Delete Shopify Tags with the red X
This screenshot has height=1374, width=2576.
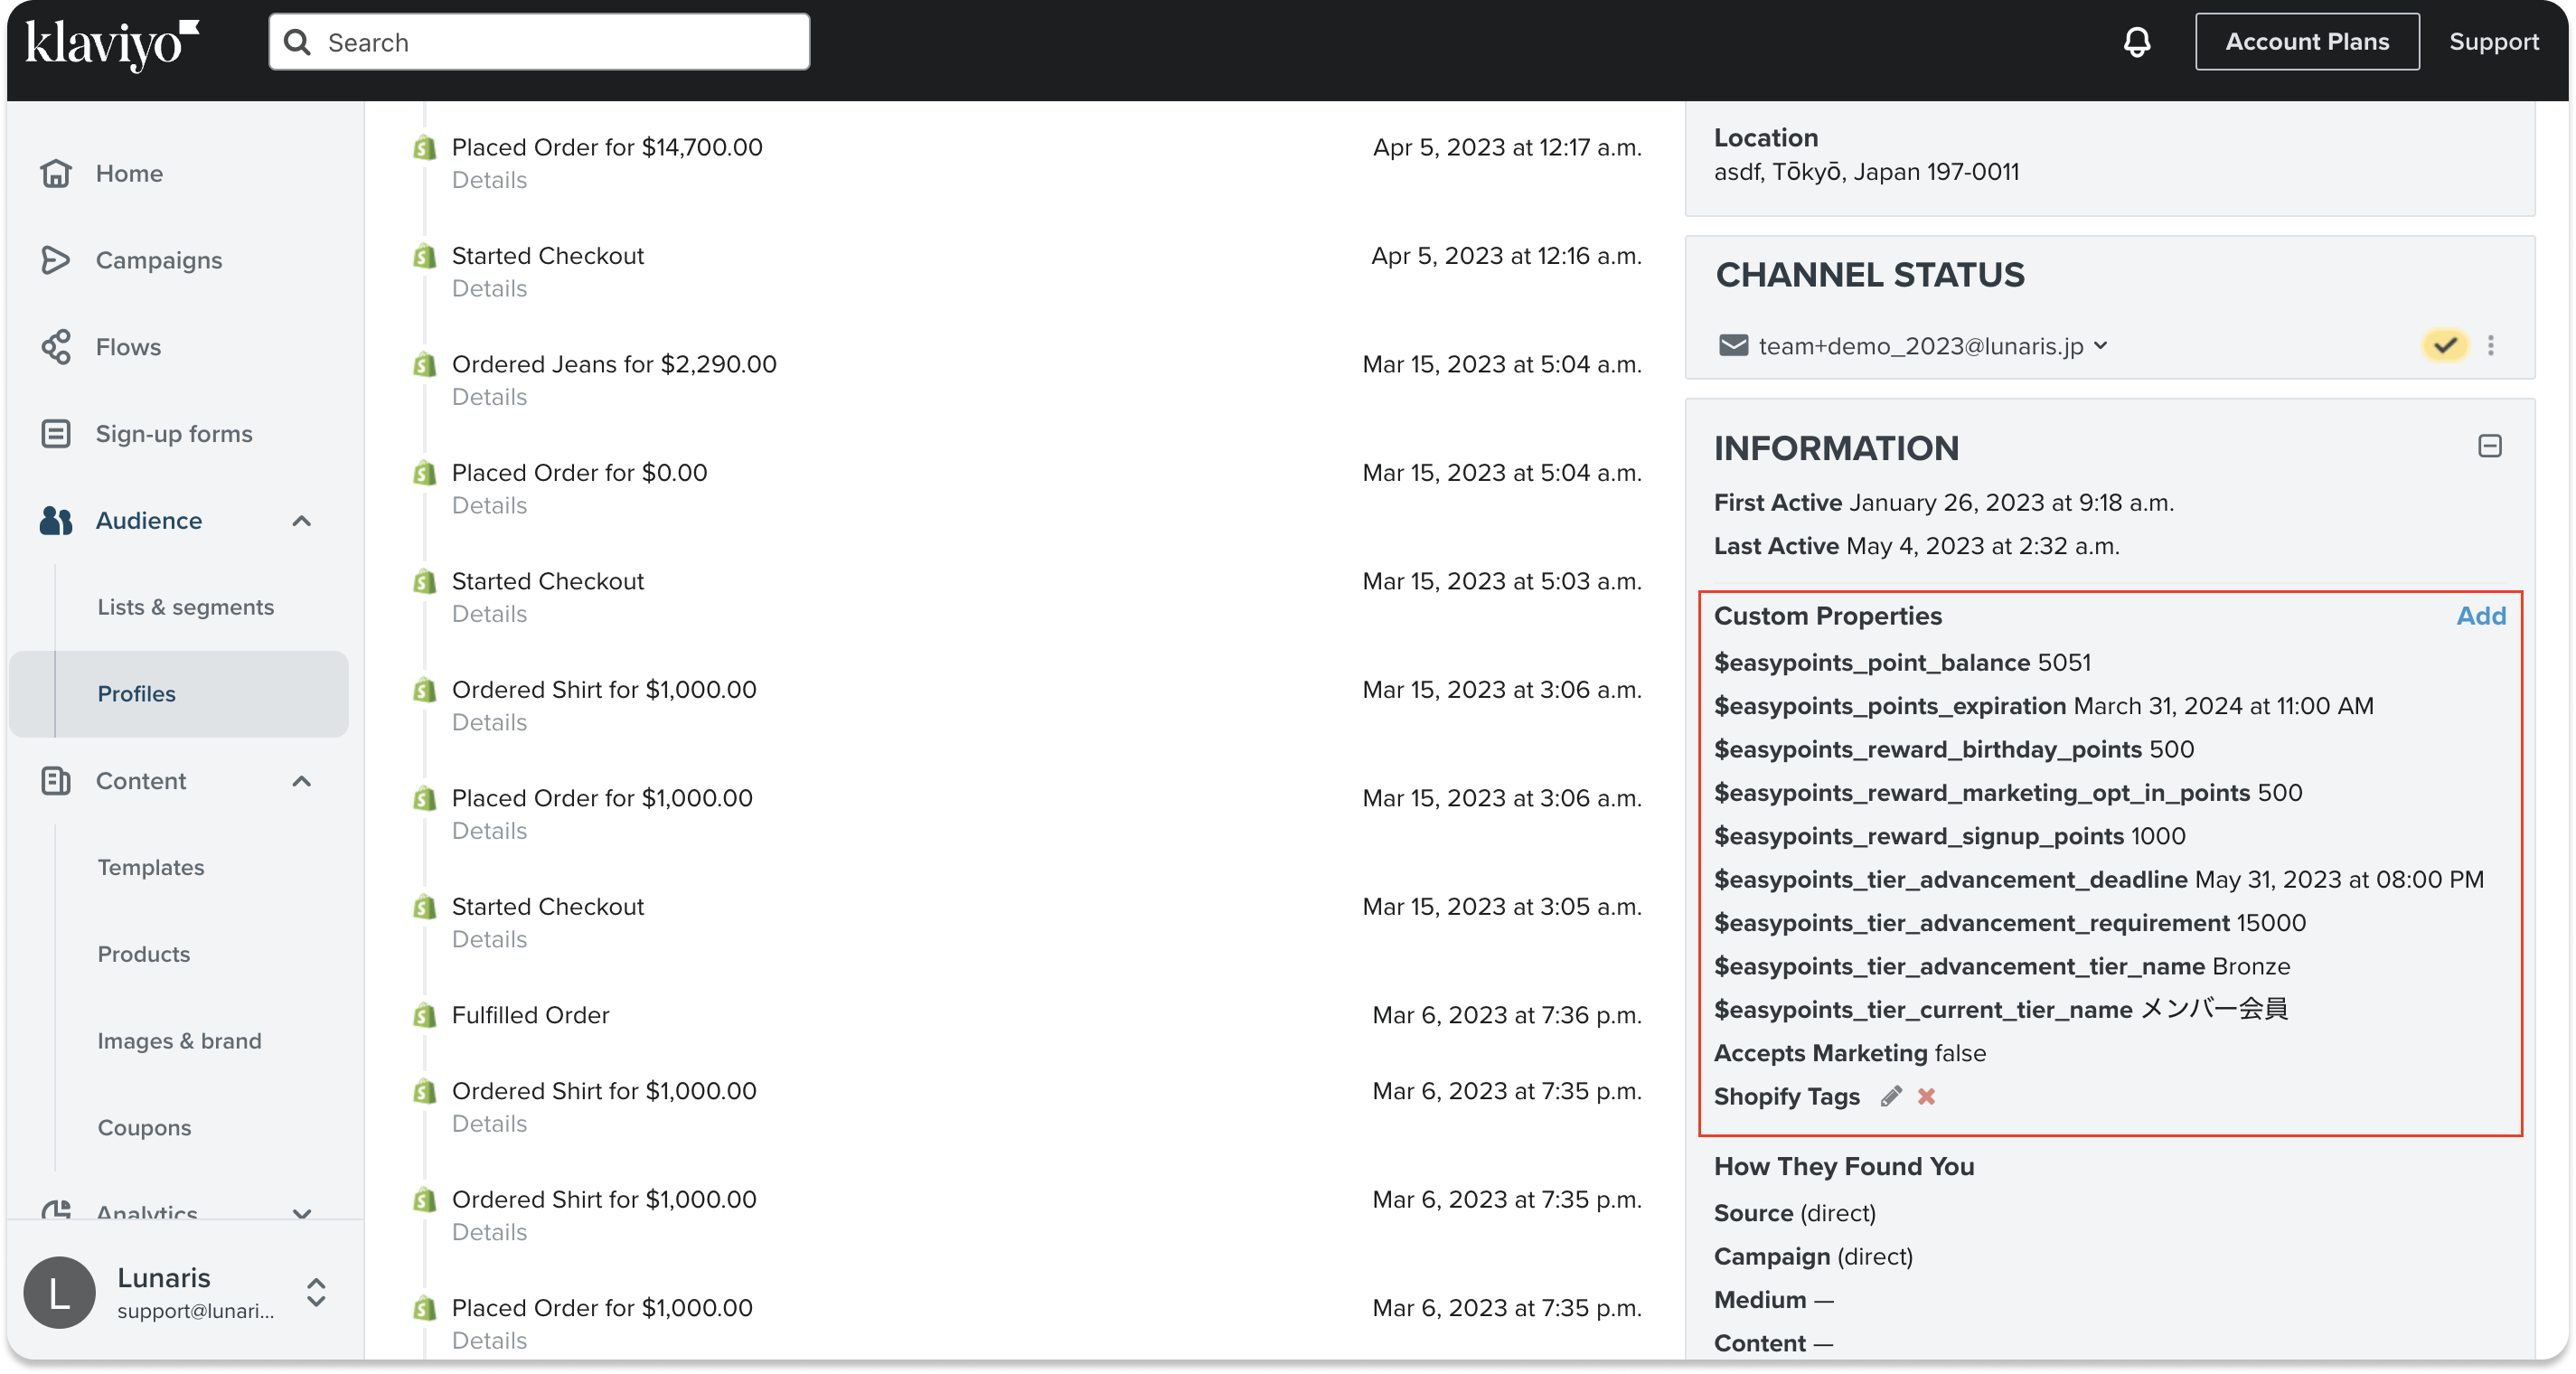[x=1927, y=1097]
